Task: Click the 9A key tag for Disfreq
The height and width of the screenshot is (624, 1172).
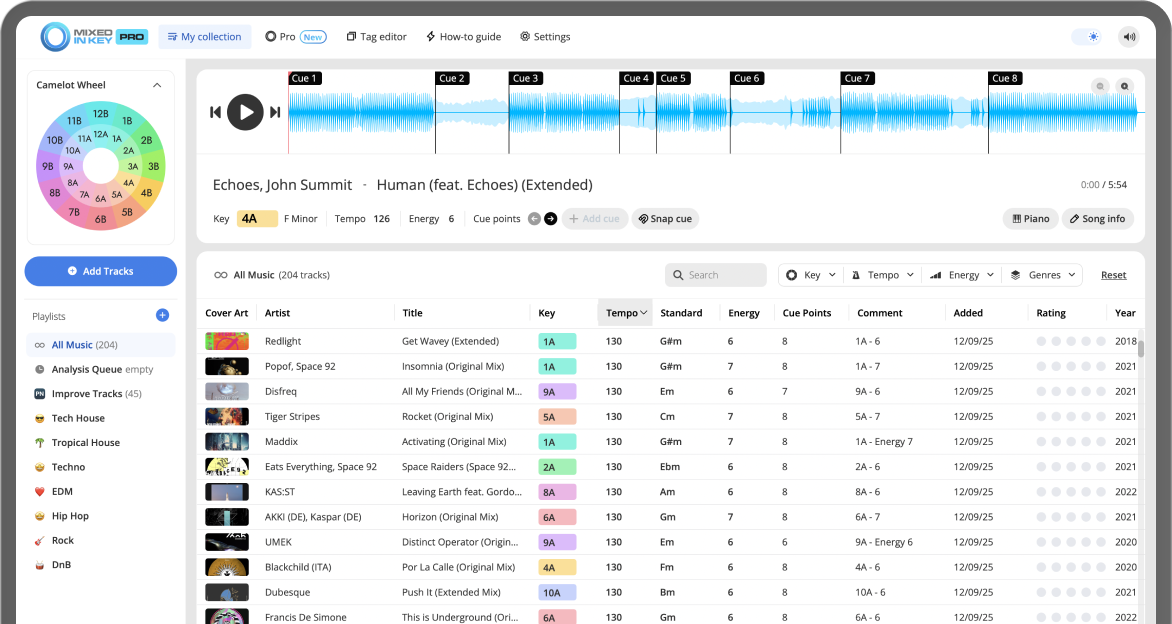Action: (557, 392)
